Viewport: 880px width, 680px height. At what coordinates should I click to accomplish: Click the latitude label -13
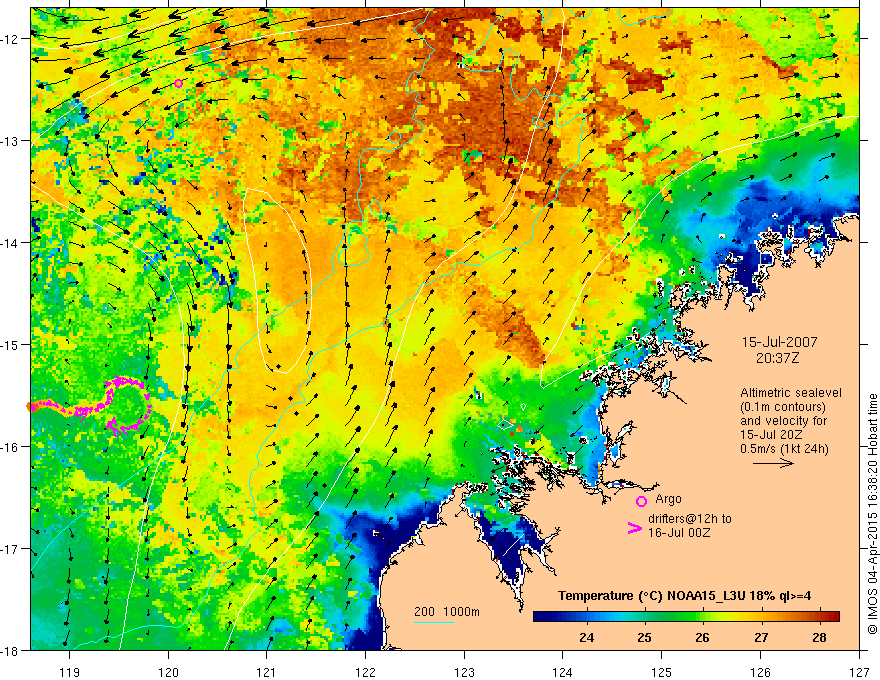11,141
